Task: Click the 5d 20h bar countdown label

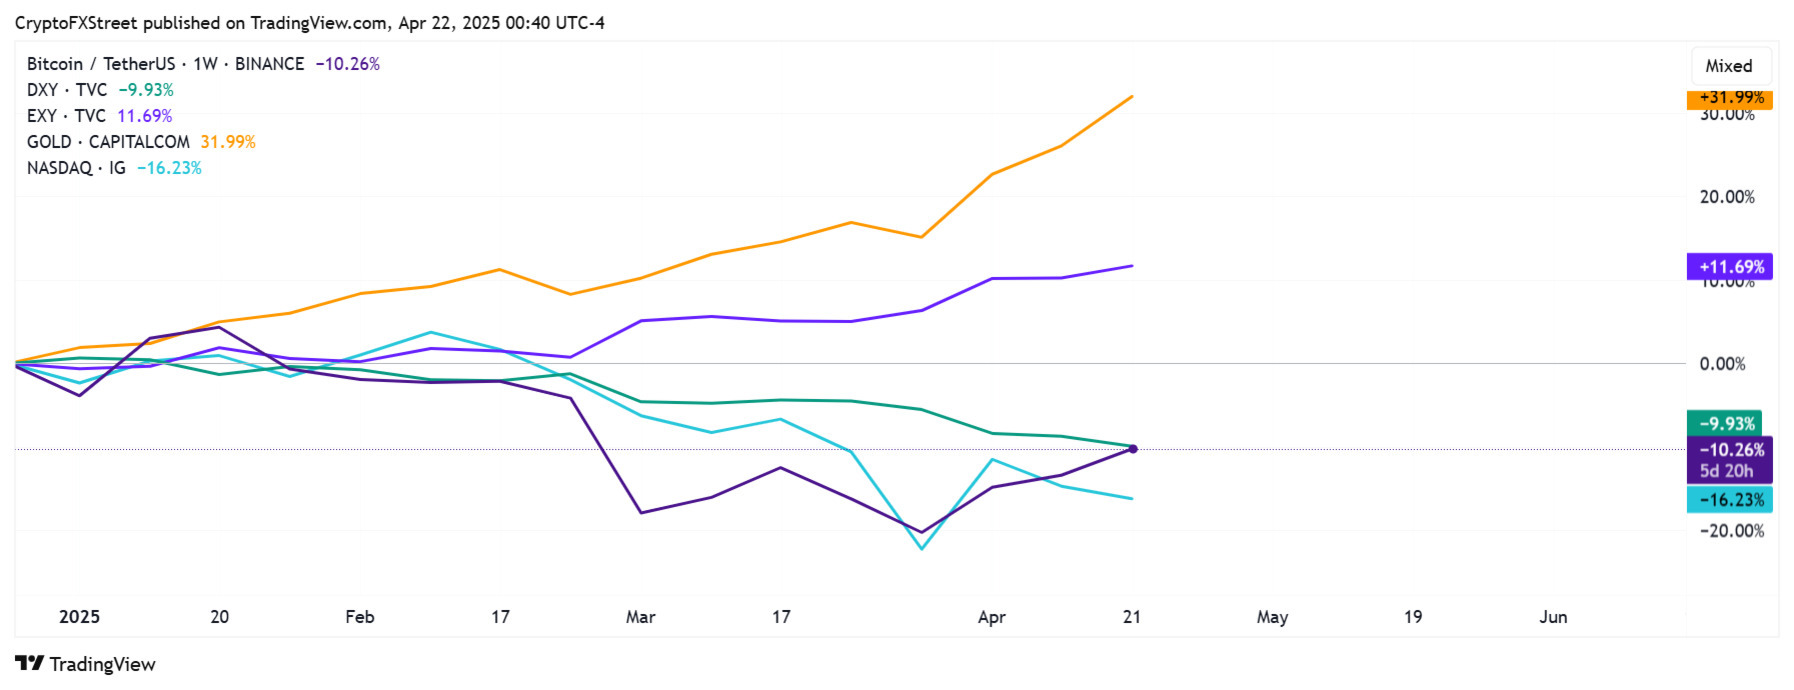Action: pos(1727,471)
